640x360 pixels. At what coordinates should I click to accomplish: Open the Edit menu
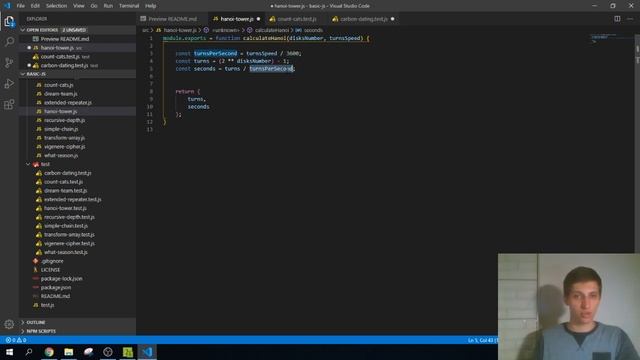coord(35,6)
